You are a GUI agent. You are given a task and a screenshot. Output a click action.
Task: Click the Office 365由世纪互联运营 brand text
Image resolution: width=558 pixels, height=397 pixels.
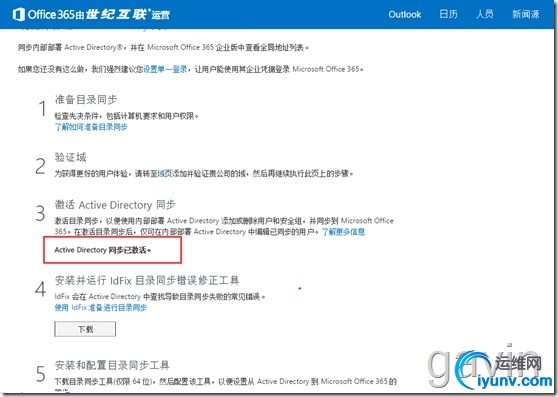(99, 15)
